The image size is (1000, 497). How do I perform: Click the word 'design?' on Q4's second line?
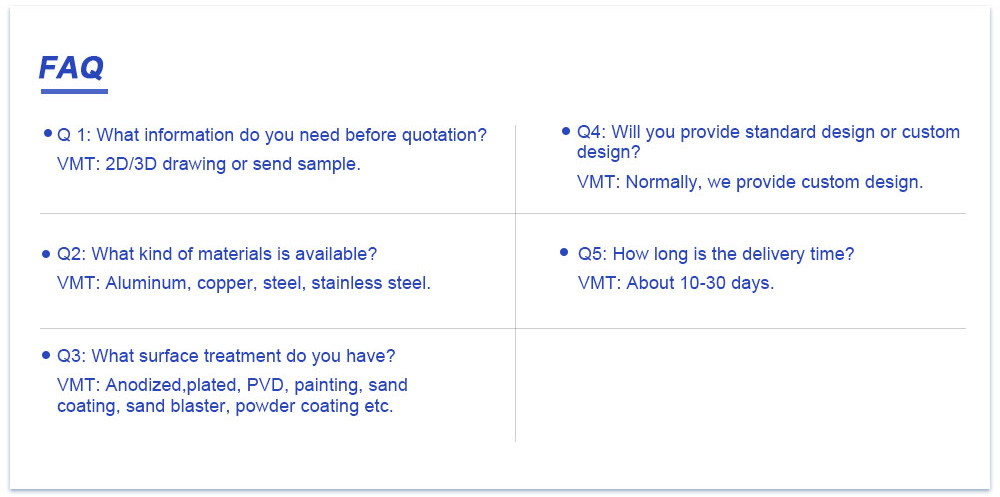point(609,153)
